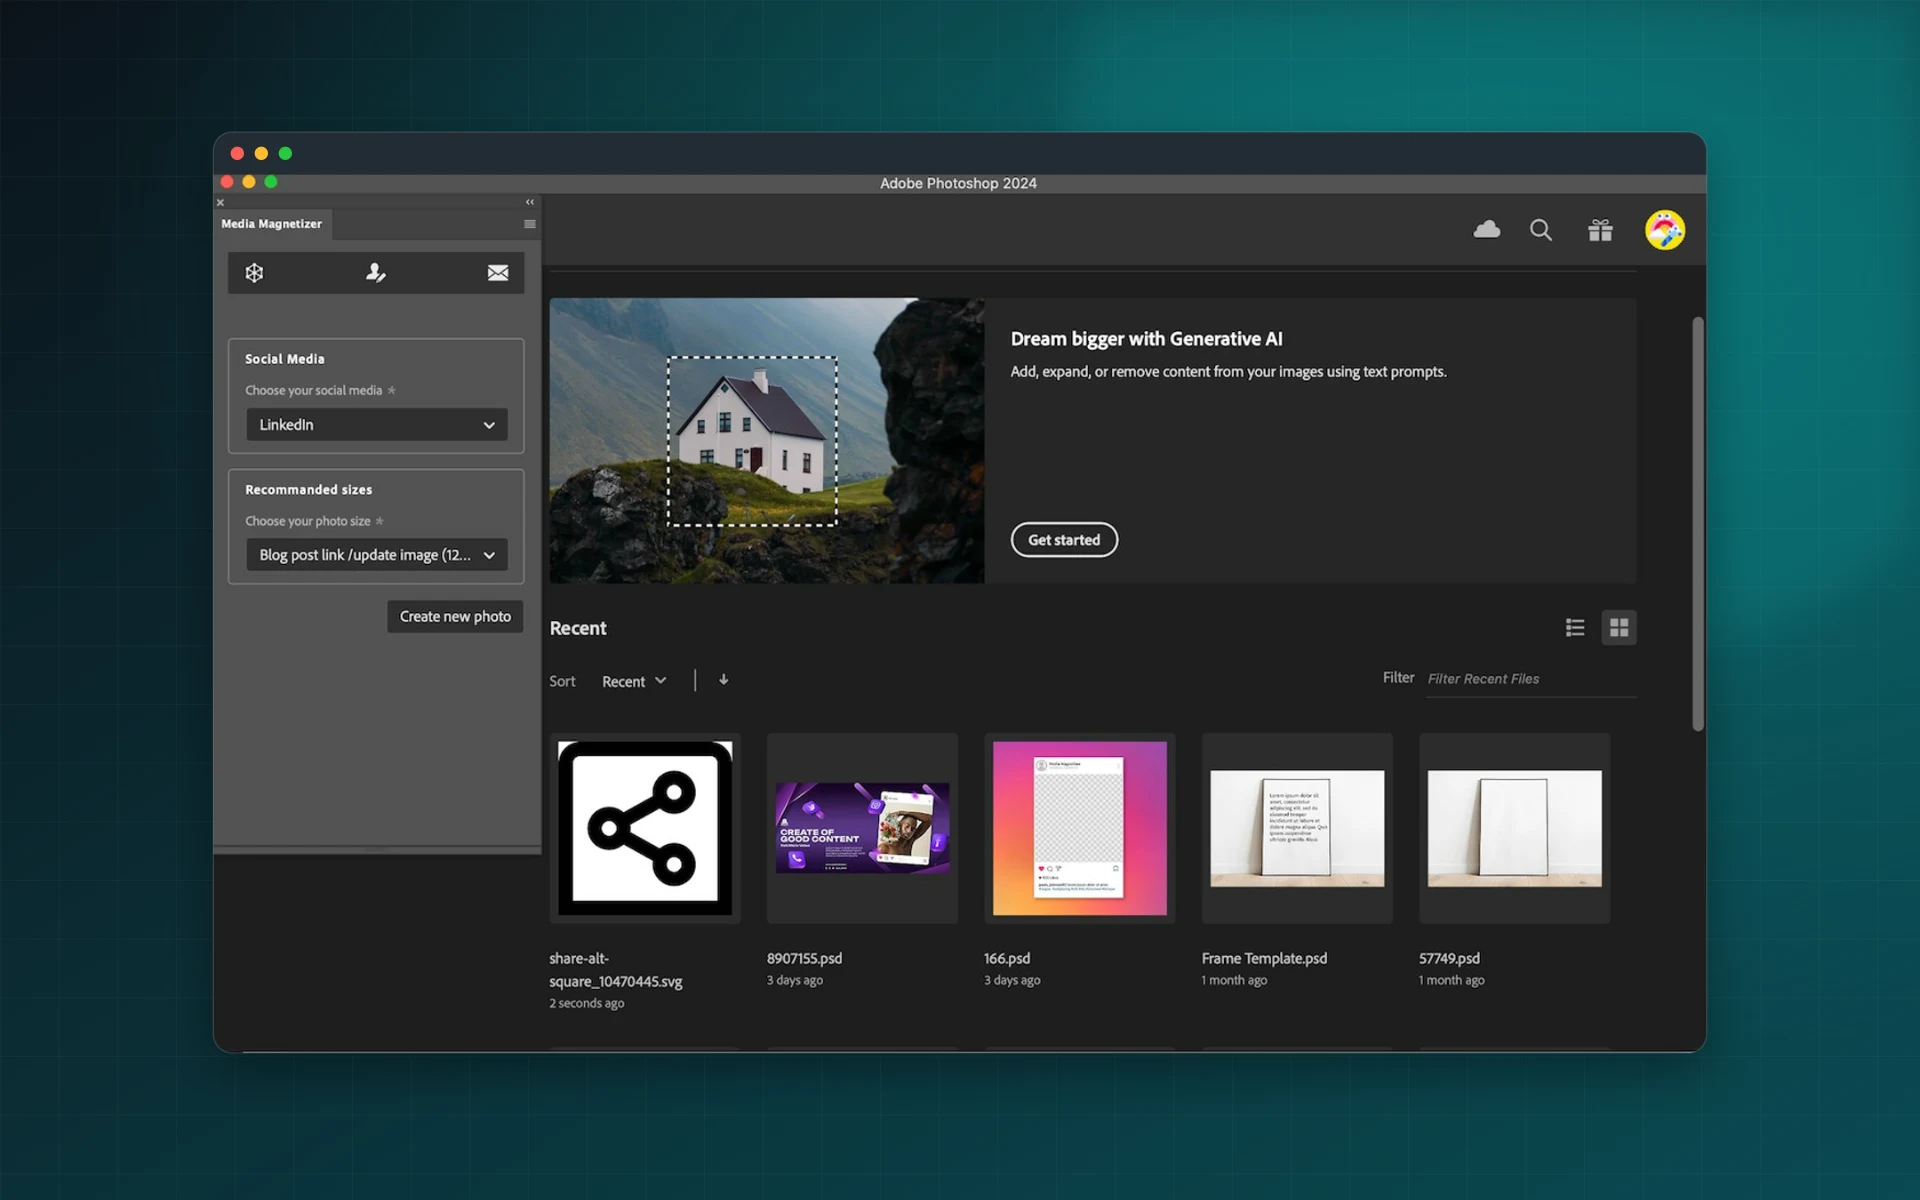Click the 'Recommanded sizes' section label
The image size is (1920, 1200).
pyautogui.click(x=309, y=490)
